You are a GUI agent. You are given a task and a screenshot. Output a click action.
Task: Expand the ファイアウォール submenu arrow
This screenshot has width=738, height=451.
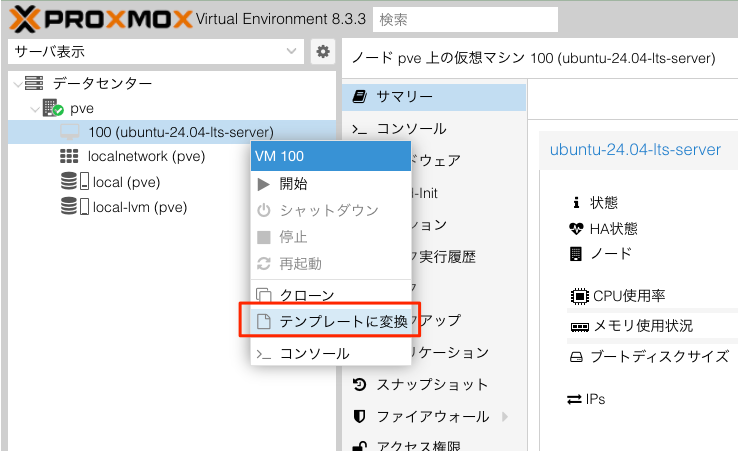point(505,417)
